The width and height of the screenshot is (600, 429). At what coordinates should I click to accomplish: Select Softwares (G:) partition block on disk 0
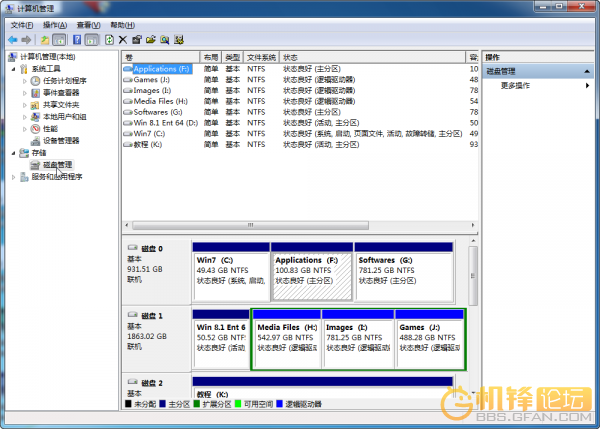coord(404,272)
